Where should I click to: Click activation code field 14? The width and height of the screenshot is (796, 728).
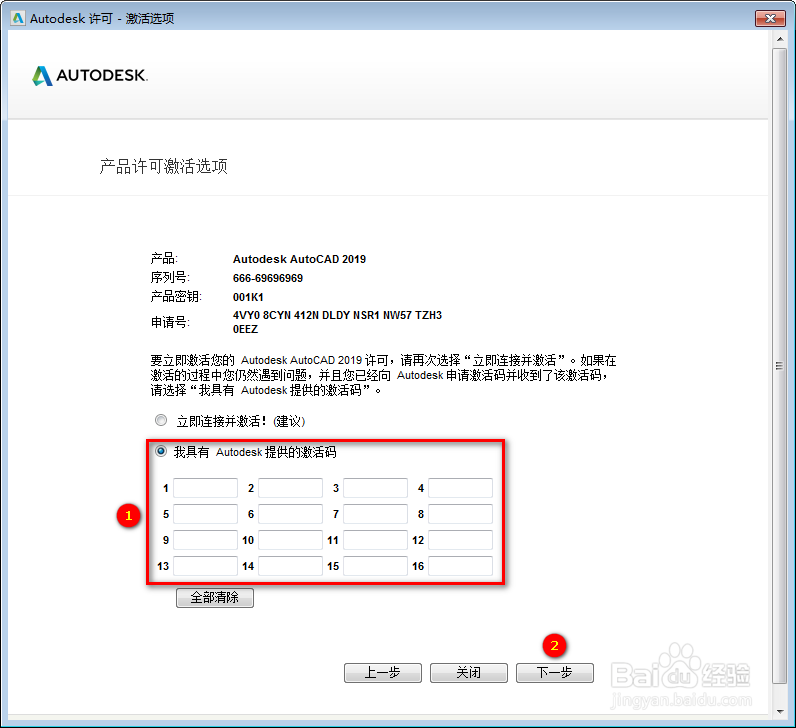[290, 566]
